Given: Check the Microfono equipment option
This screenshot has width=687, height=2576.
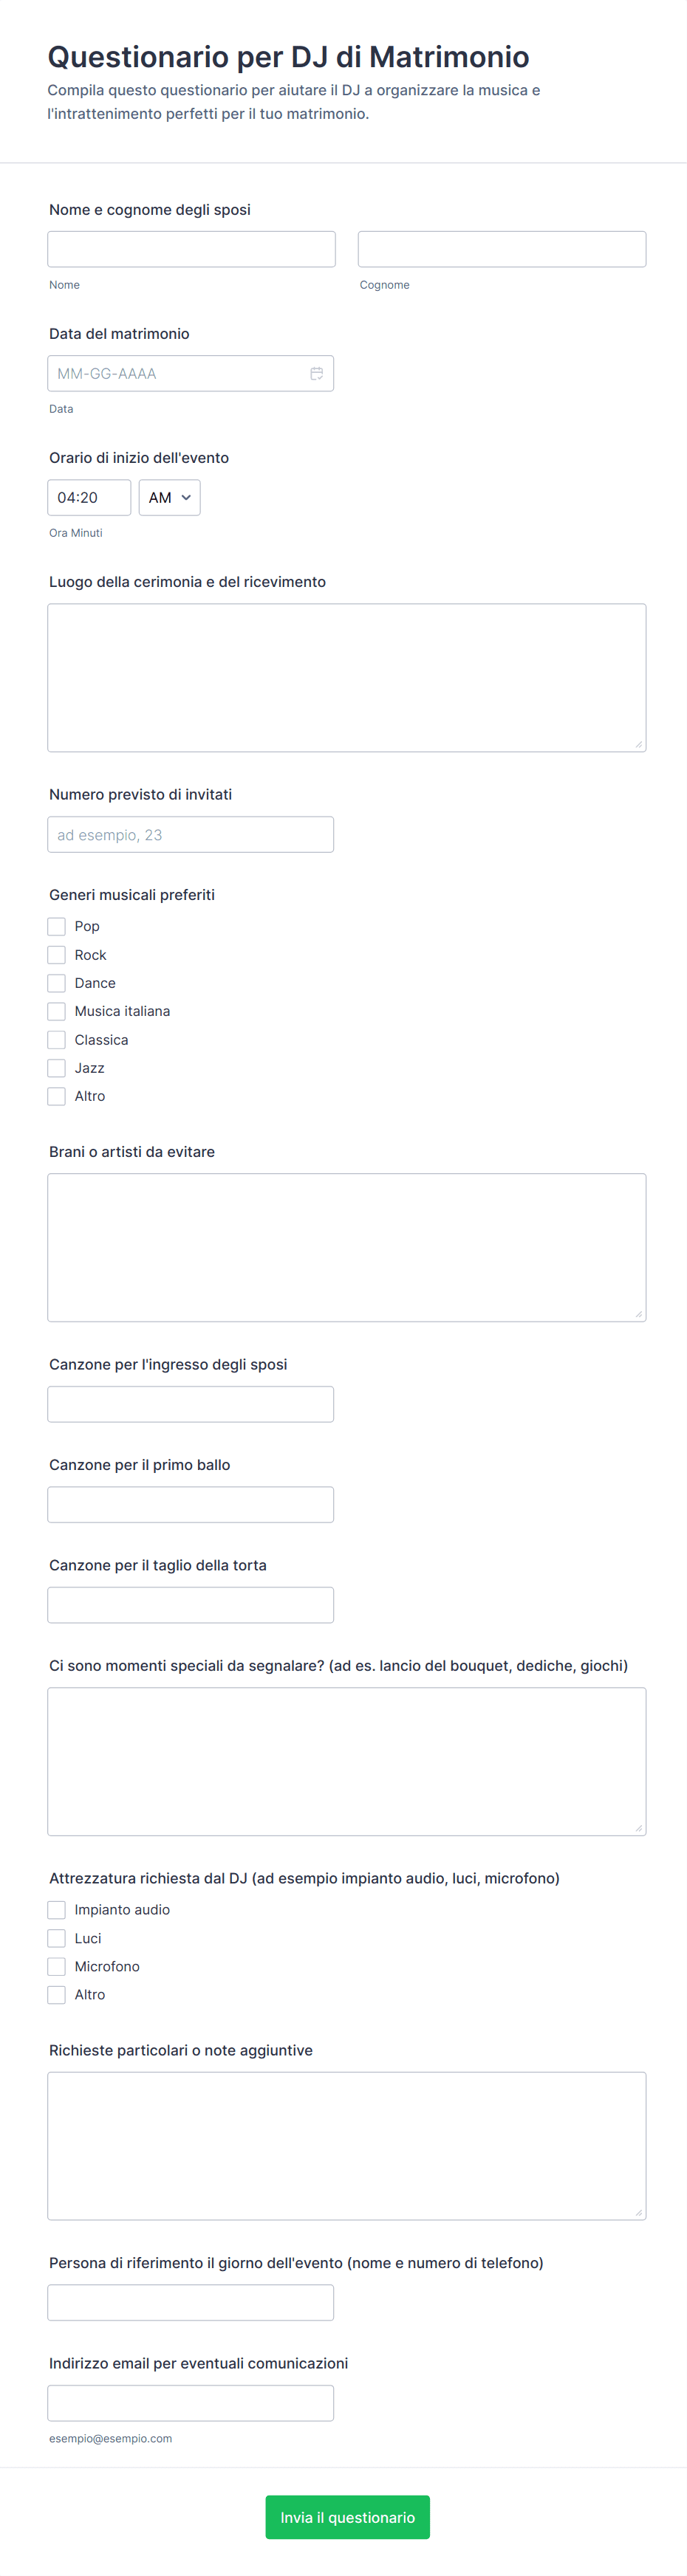Looking at the screenshot, I should (57, 1966).
